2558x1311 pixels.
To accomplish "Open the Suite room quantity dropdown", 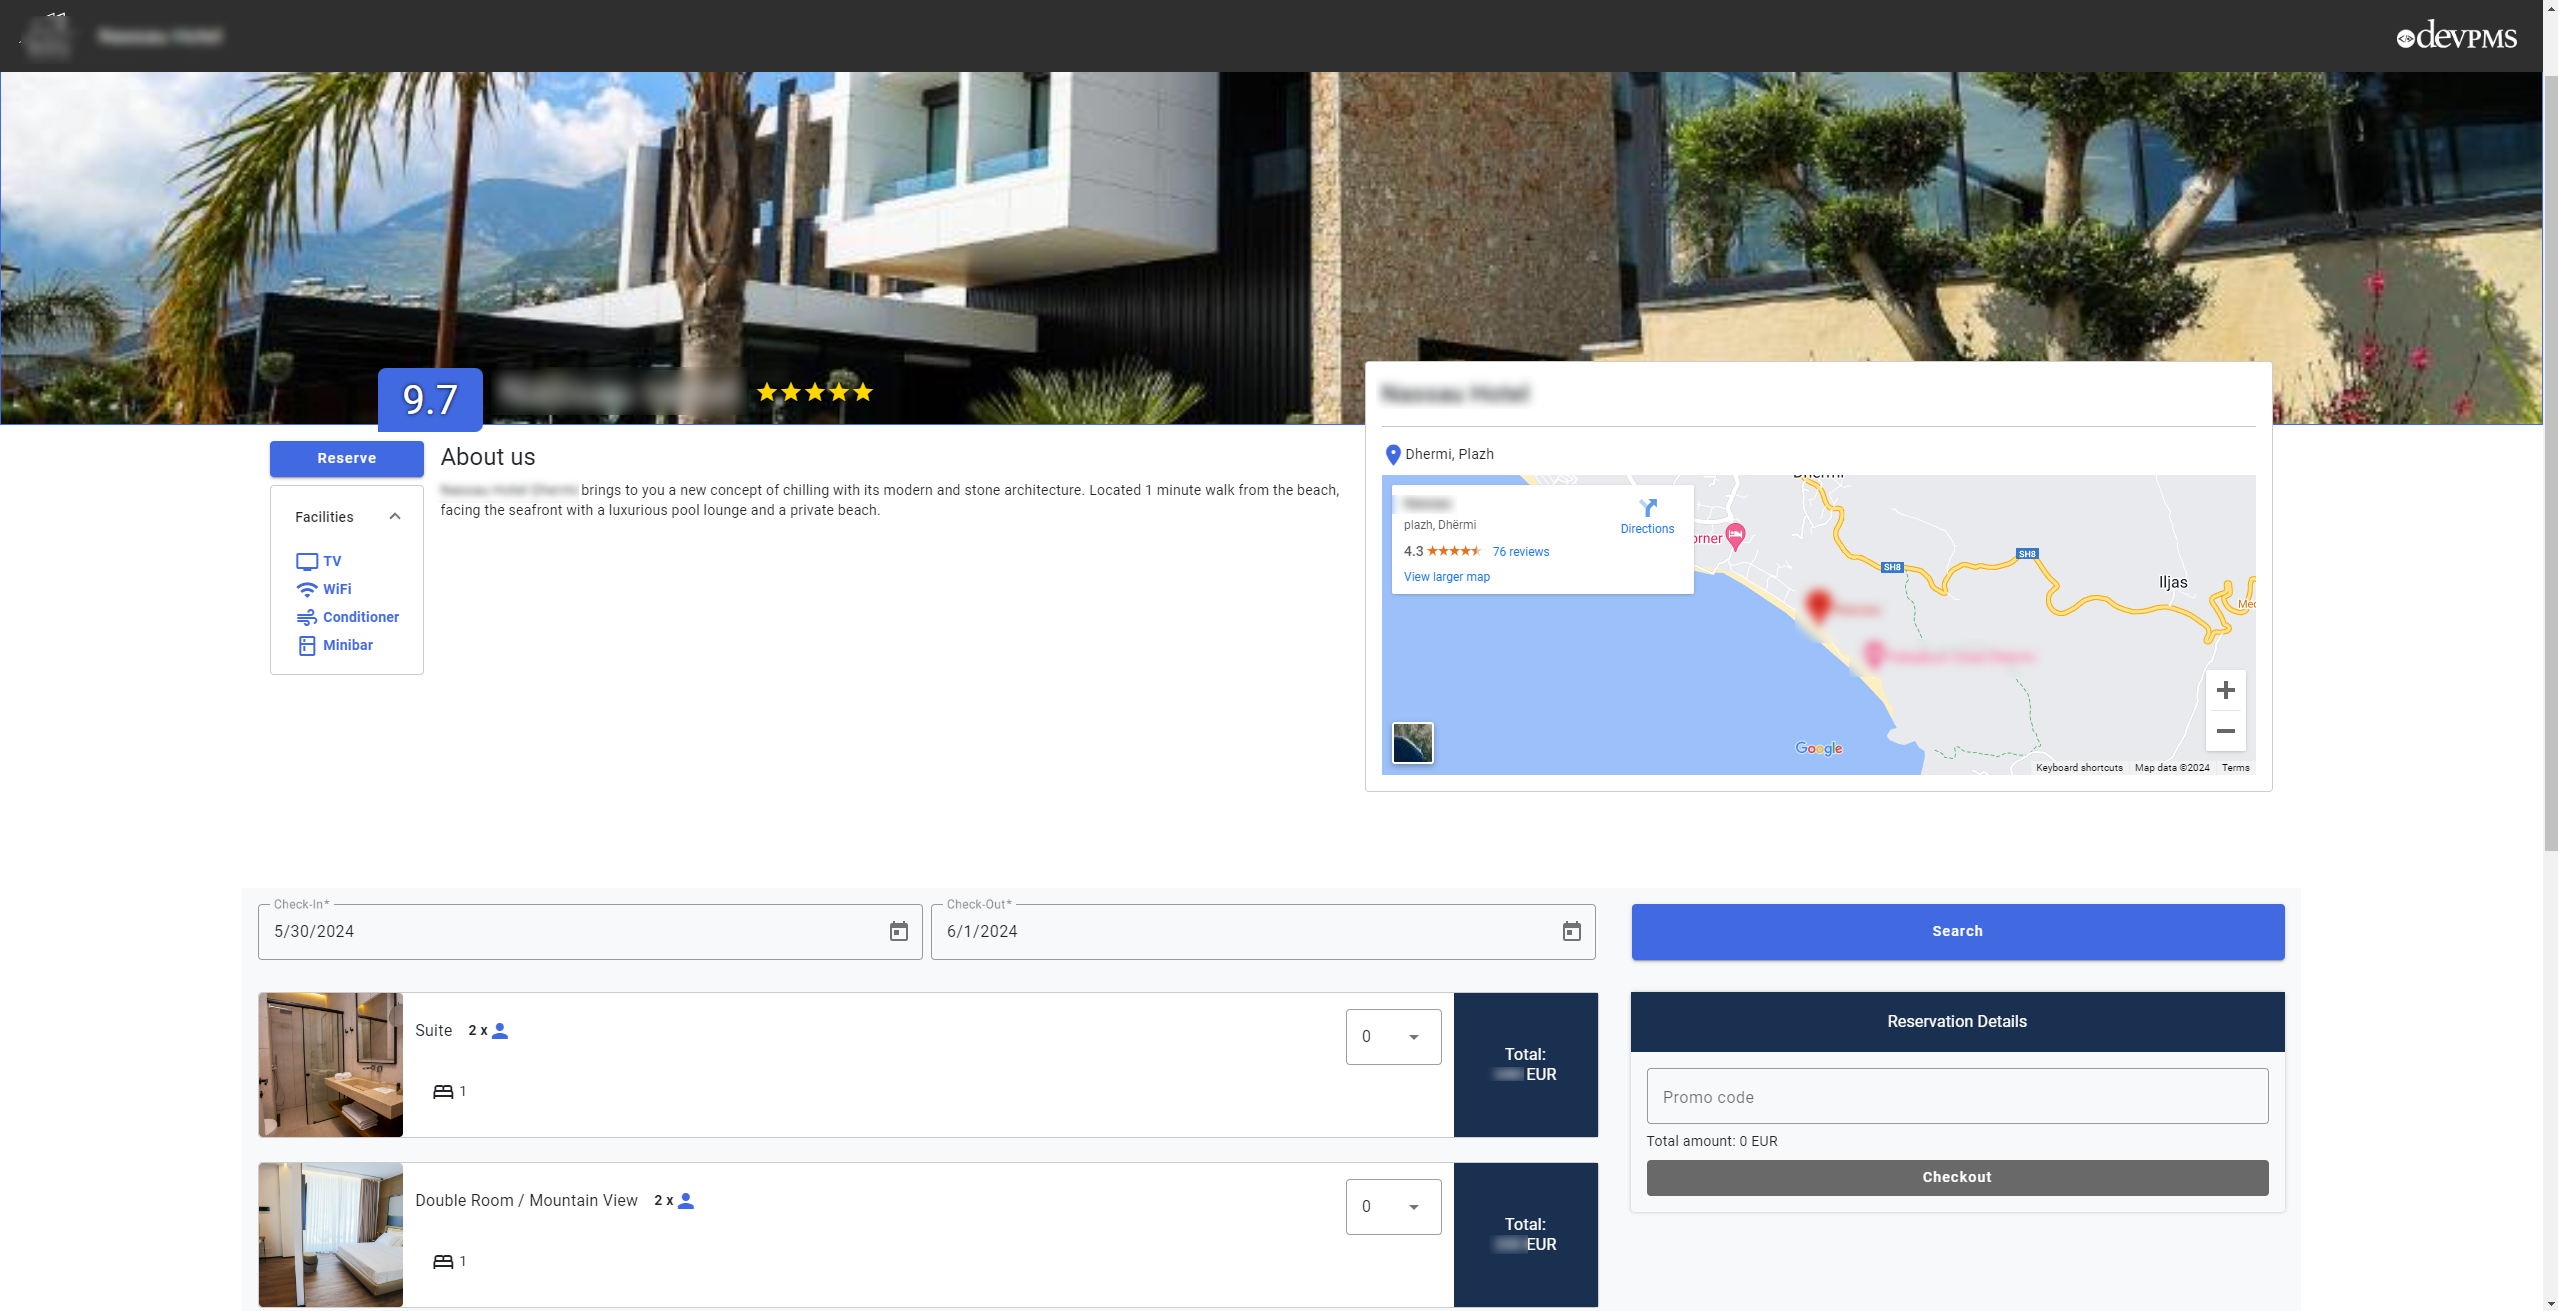I will click(x=1392, y=1037).
